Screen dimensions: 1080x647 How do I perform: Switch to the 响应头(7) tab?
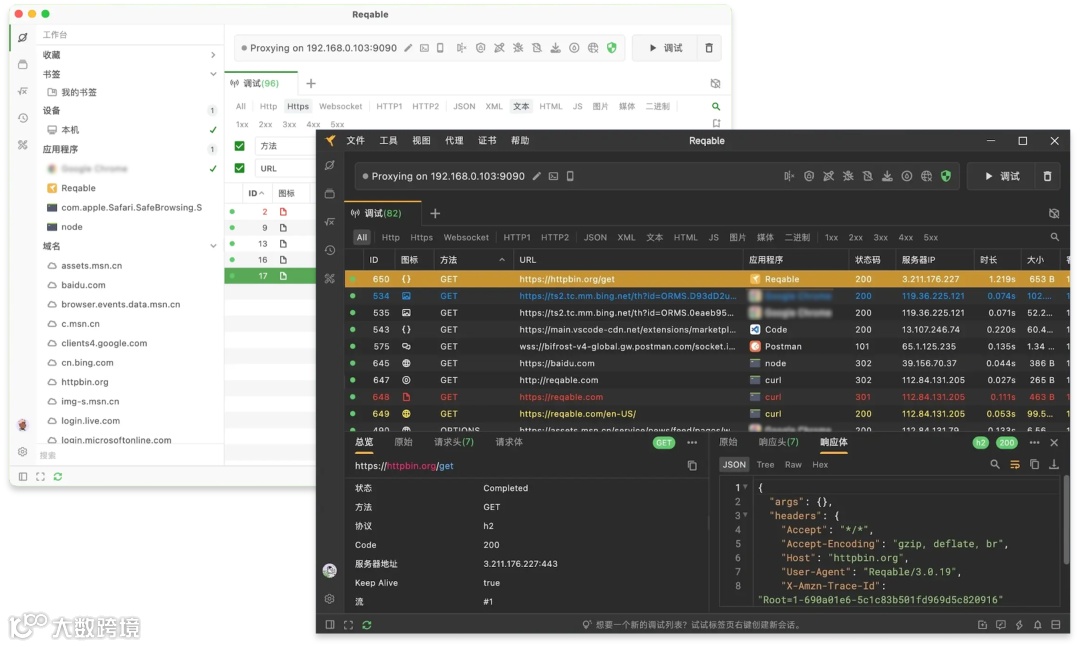click(x=778, y=442)
